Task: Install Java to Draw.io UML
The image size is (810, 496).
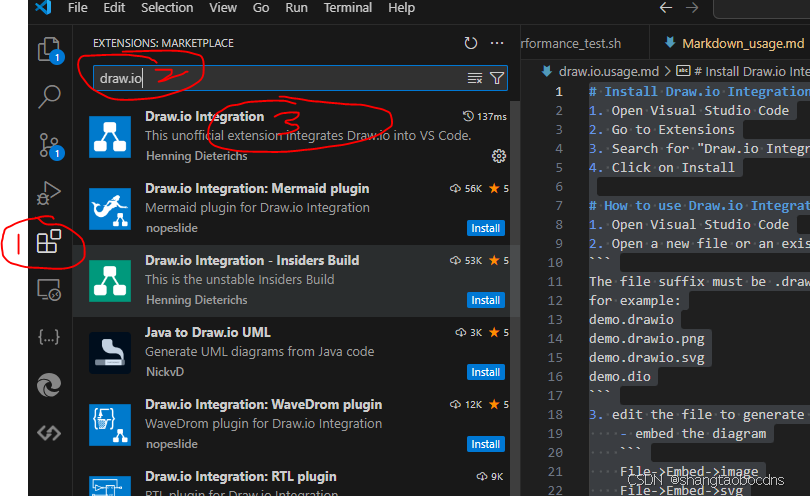Action: pos(486,372)
